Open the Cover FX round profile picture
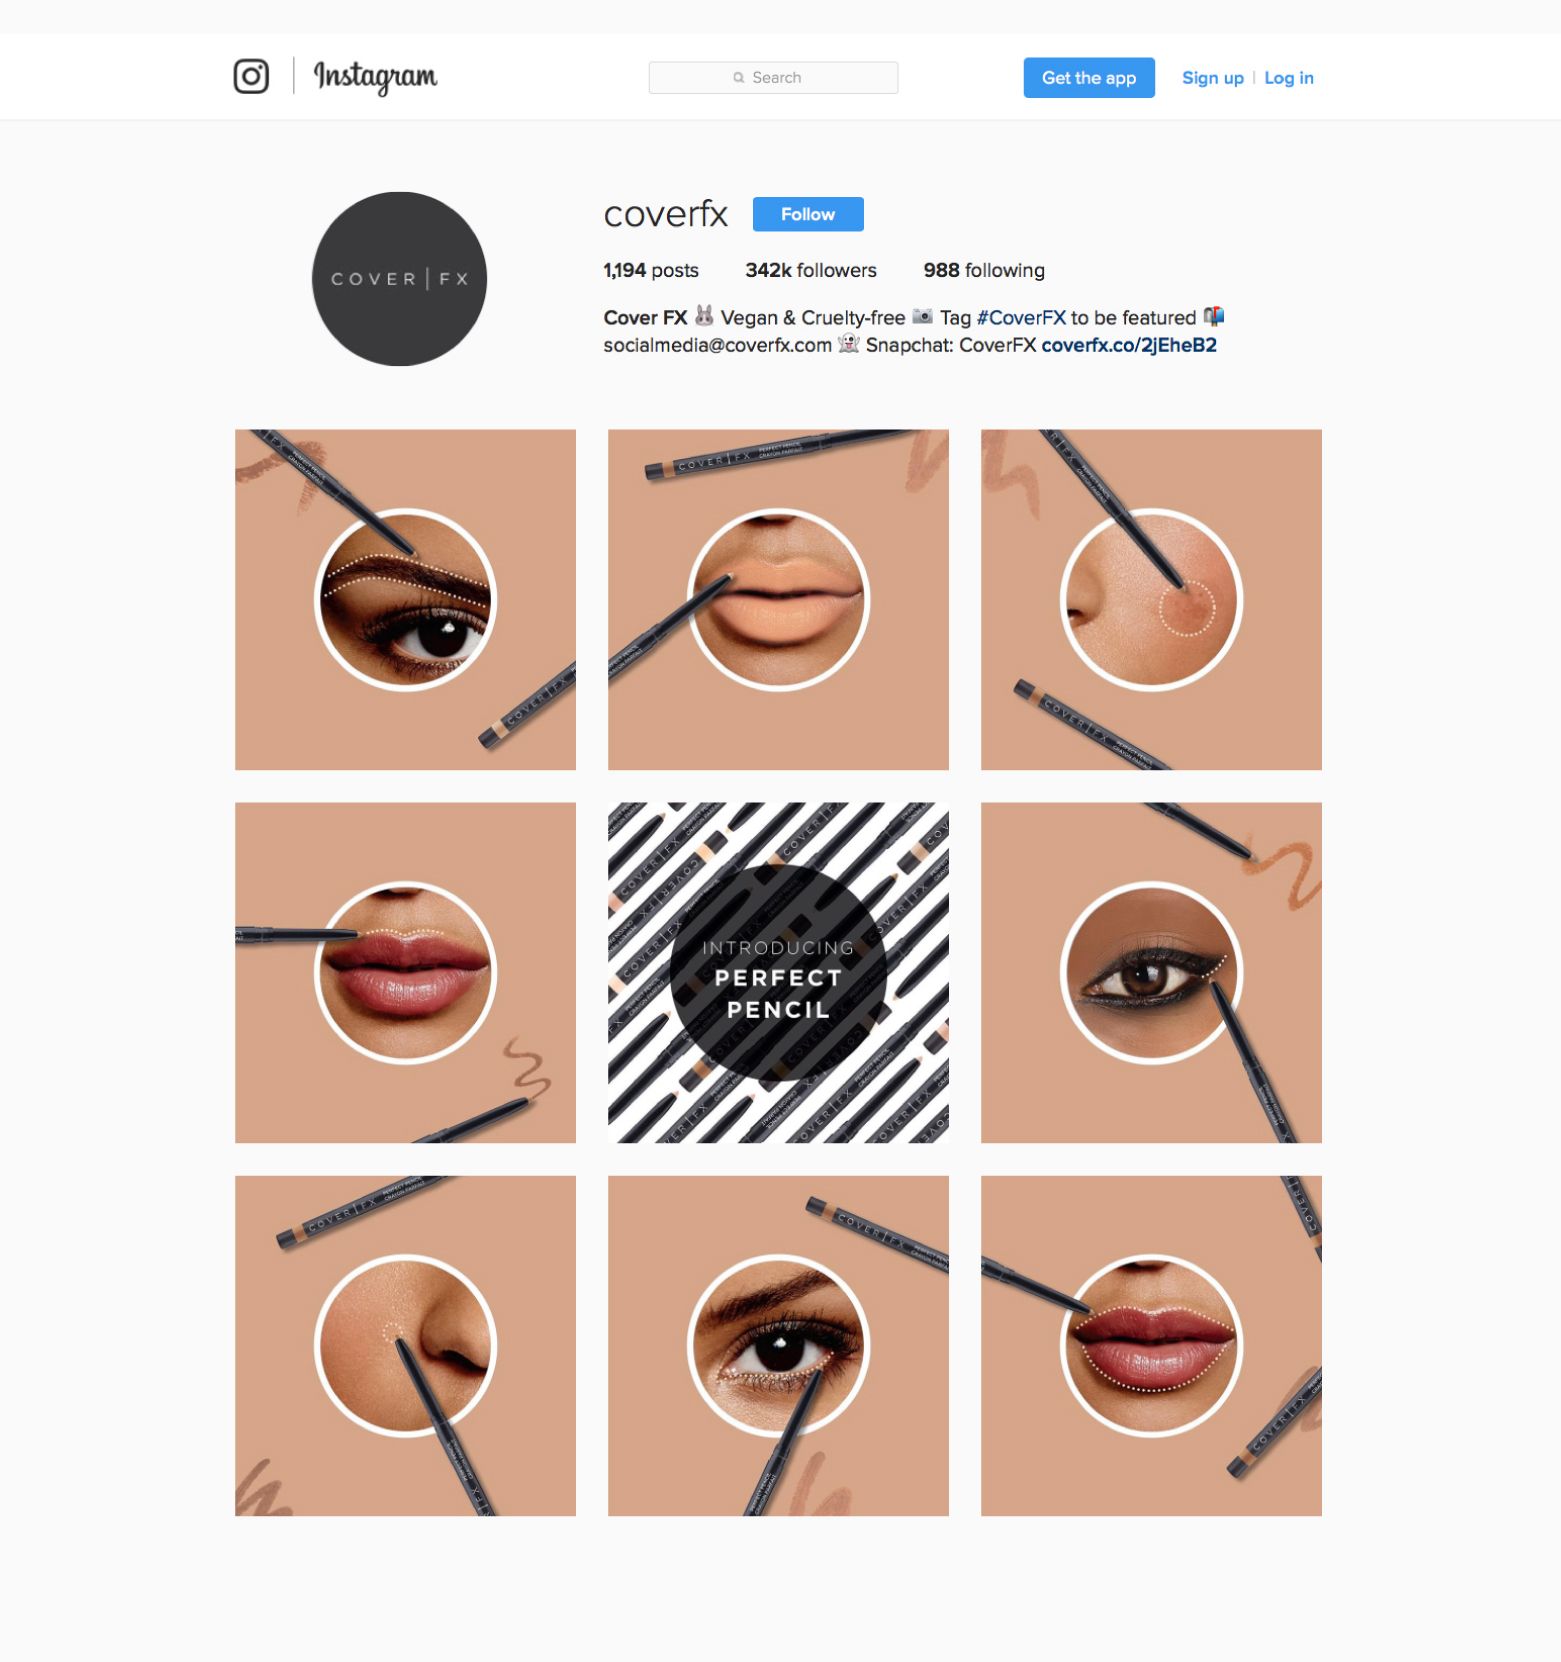Viewport: 1561px width, 1662px height. point(399,279)
